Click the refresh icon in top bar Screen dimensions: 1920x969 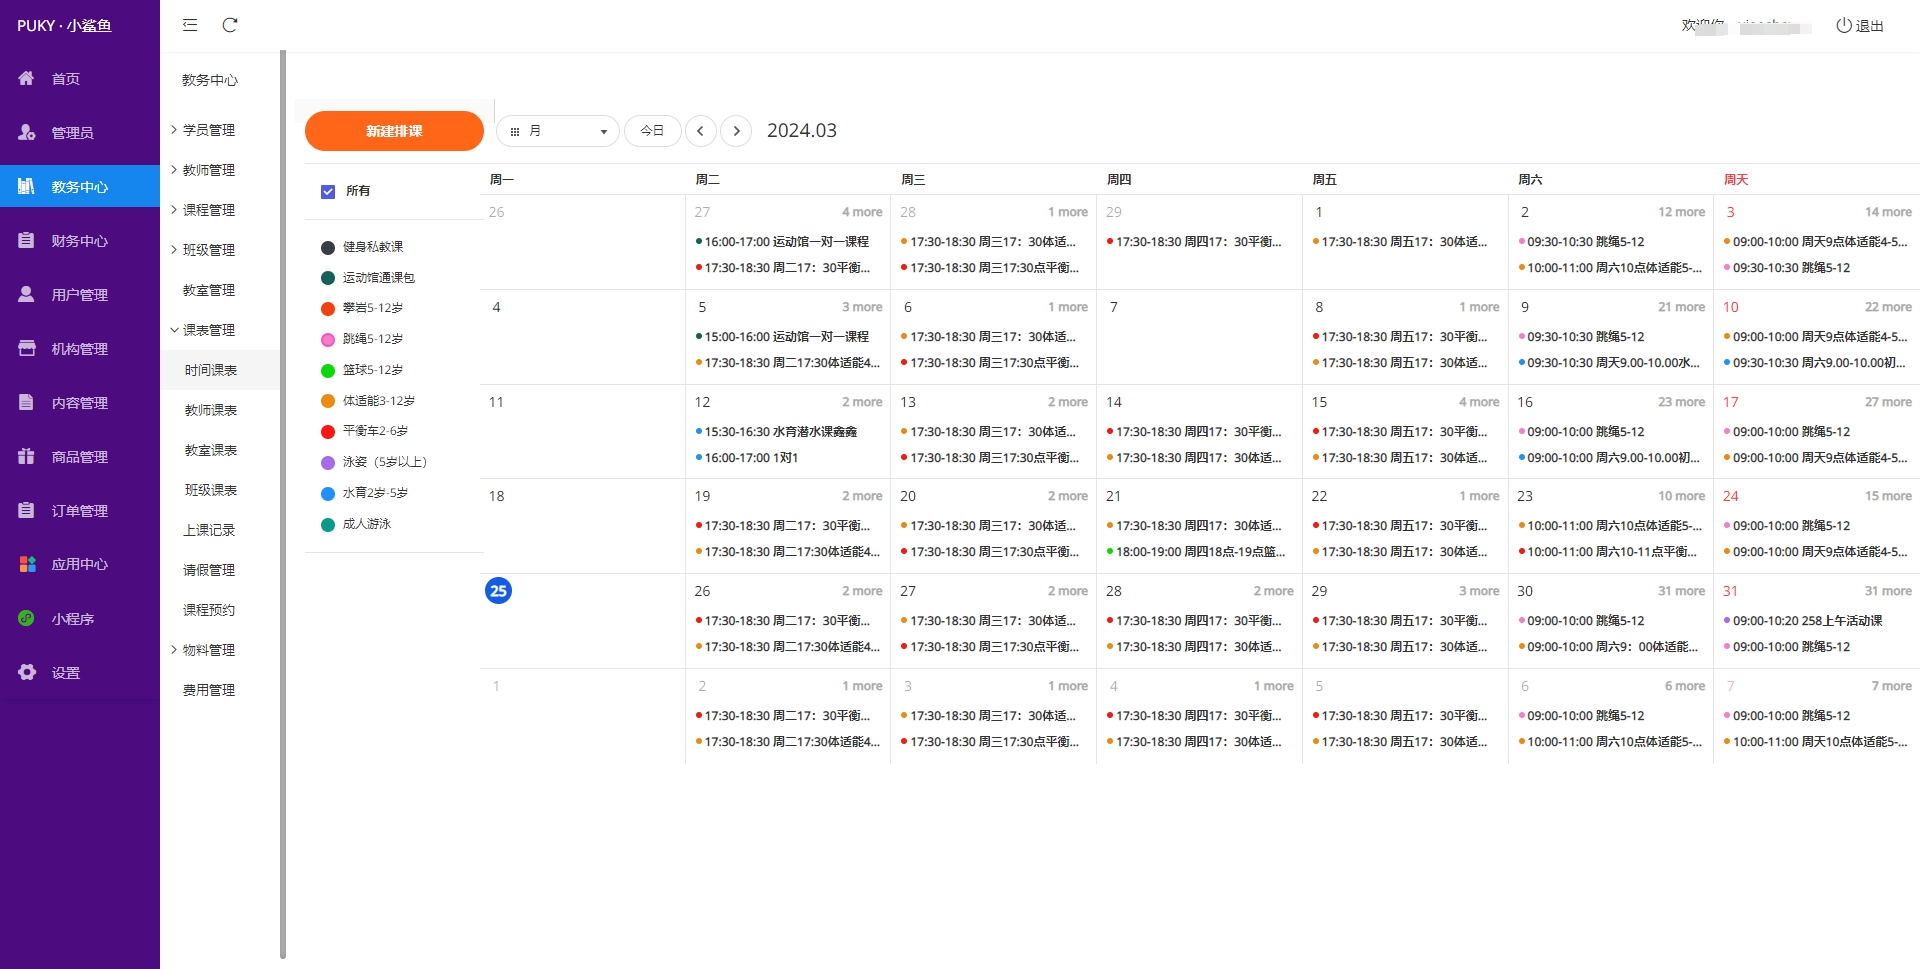(x=230, y=25)
